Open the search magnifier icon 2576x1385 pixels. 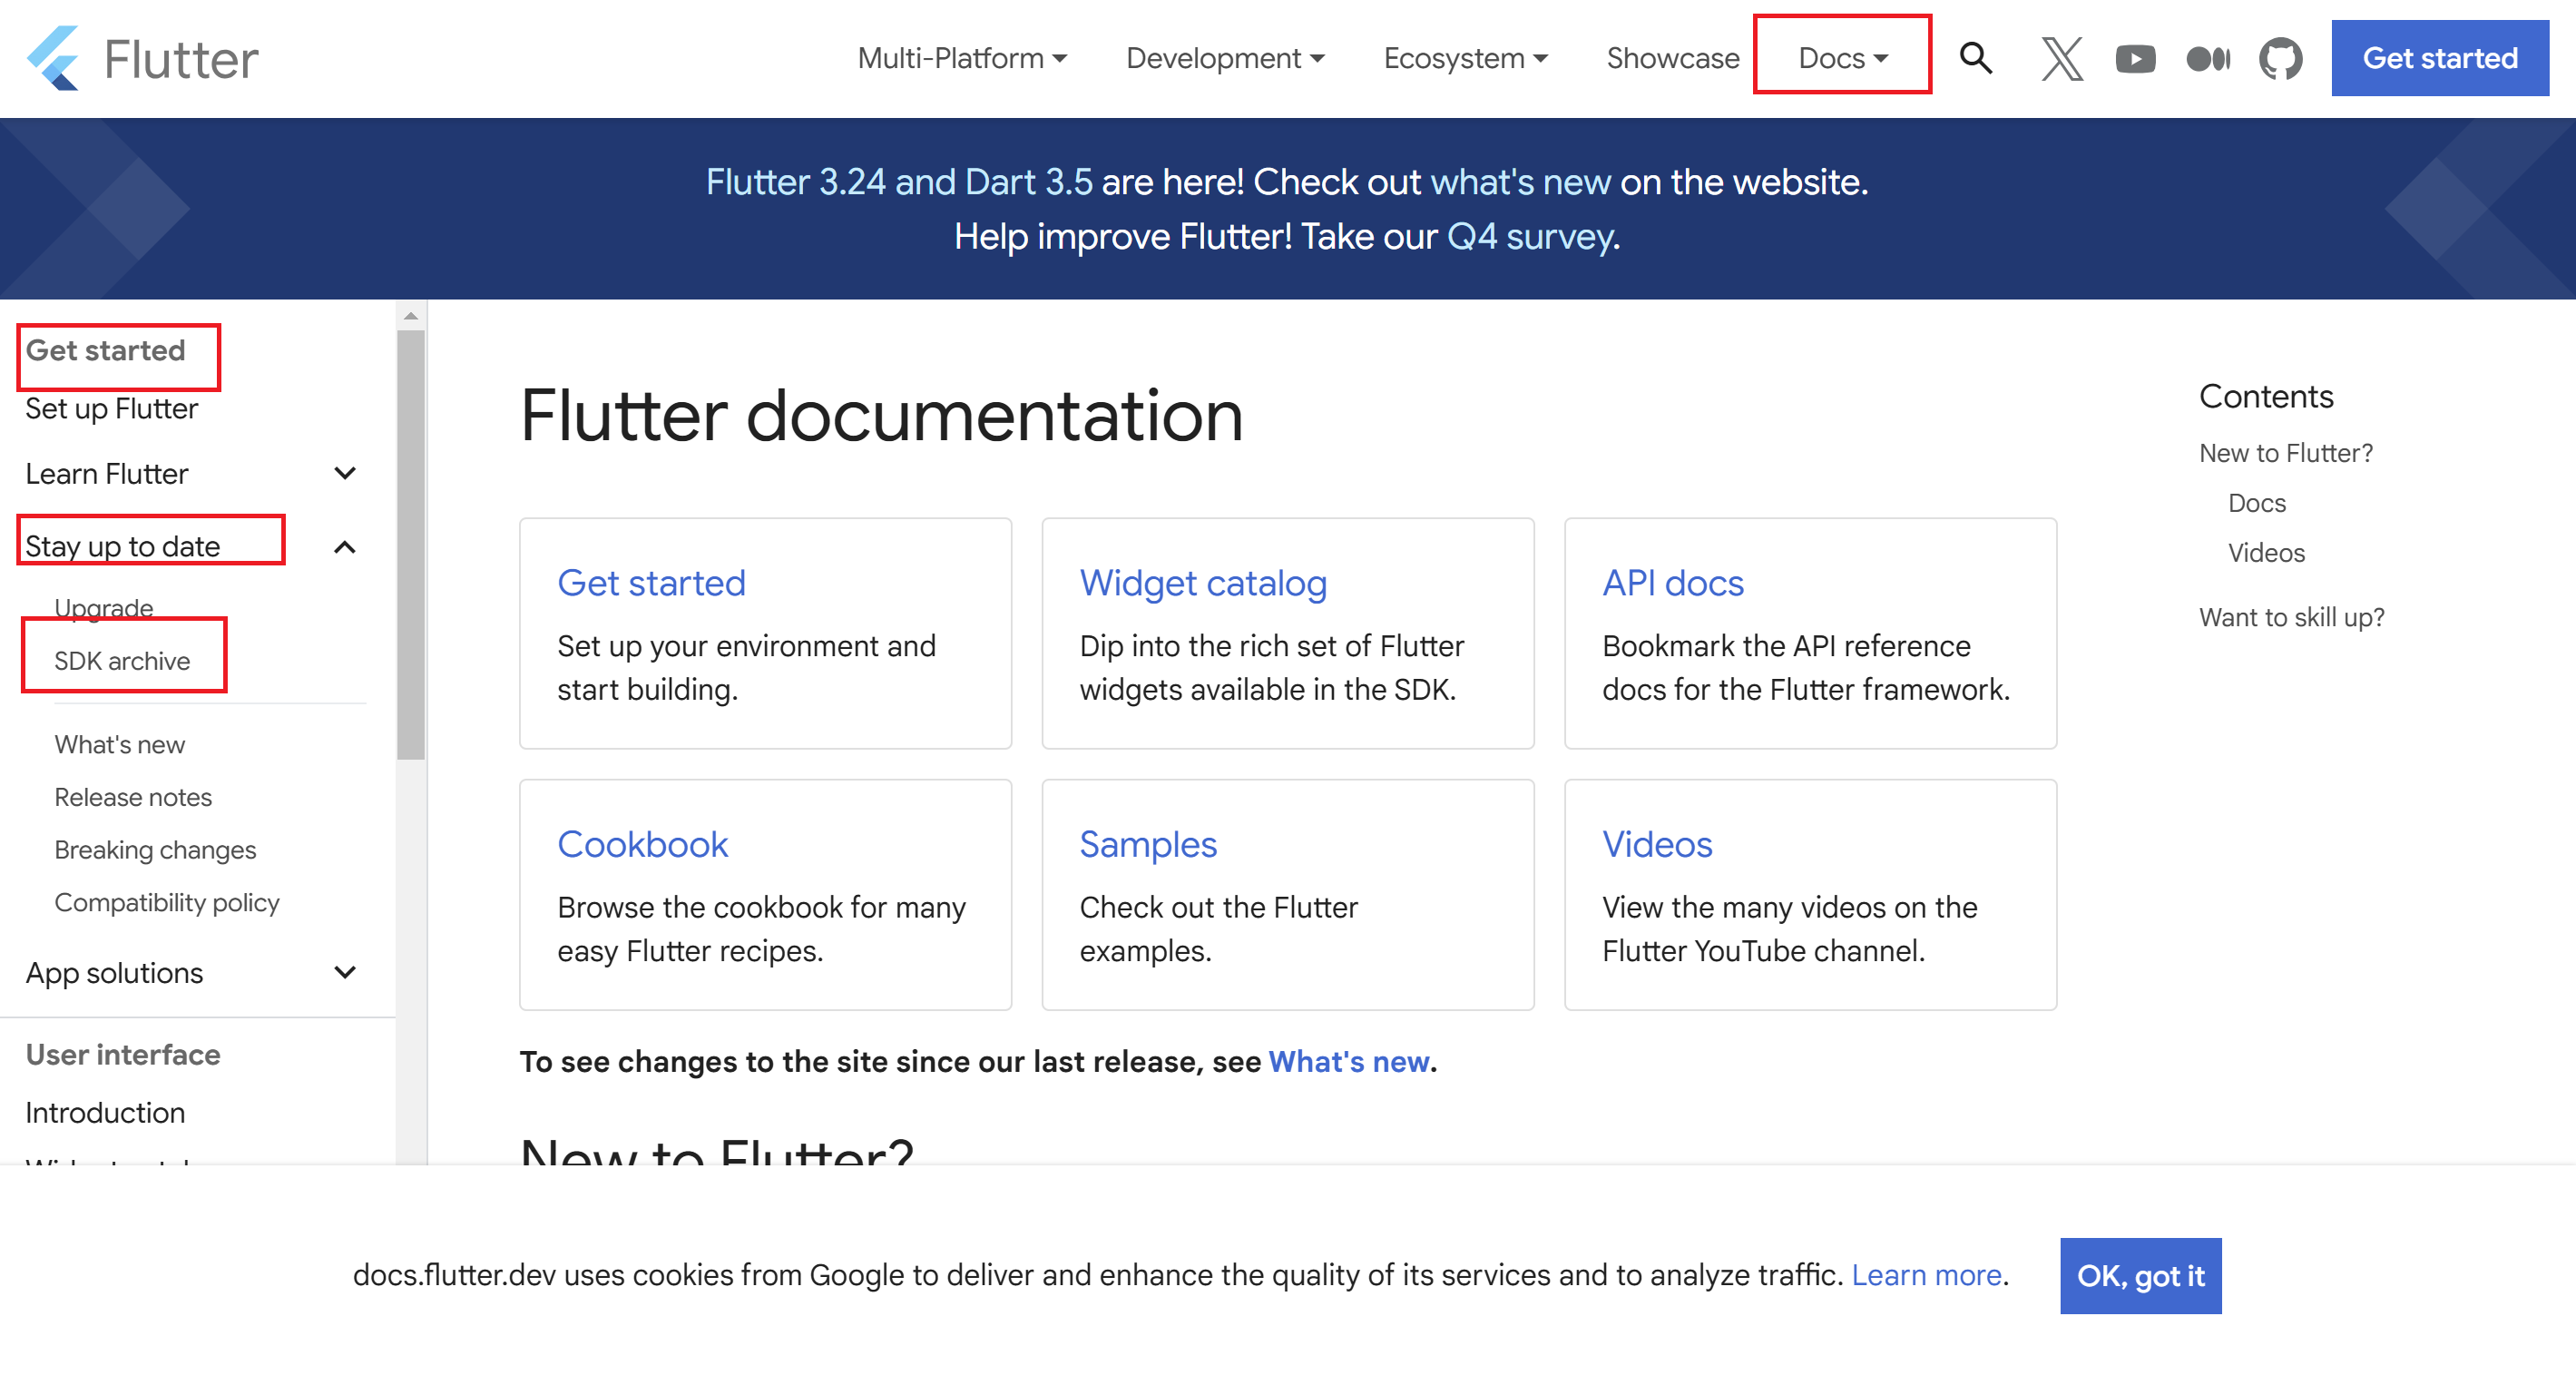click(x=1975, y=58)
